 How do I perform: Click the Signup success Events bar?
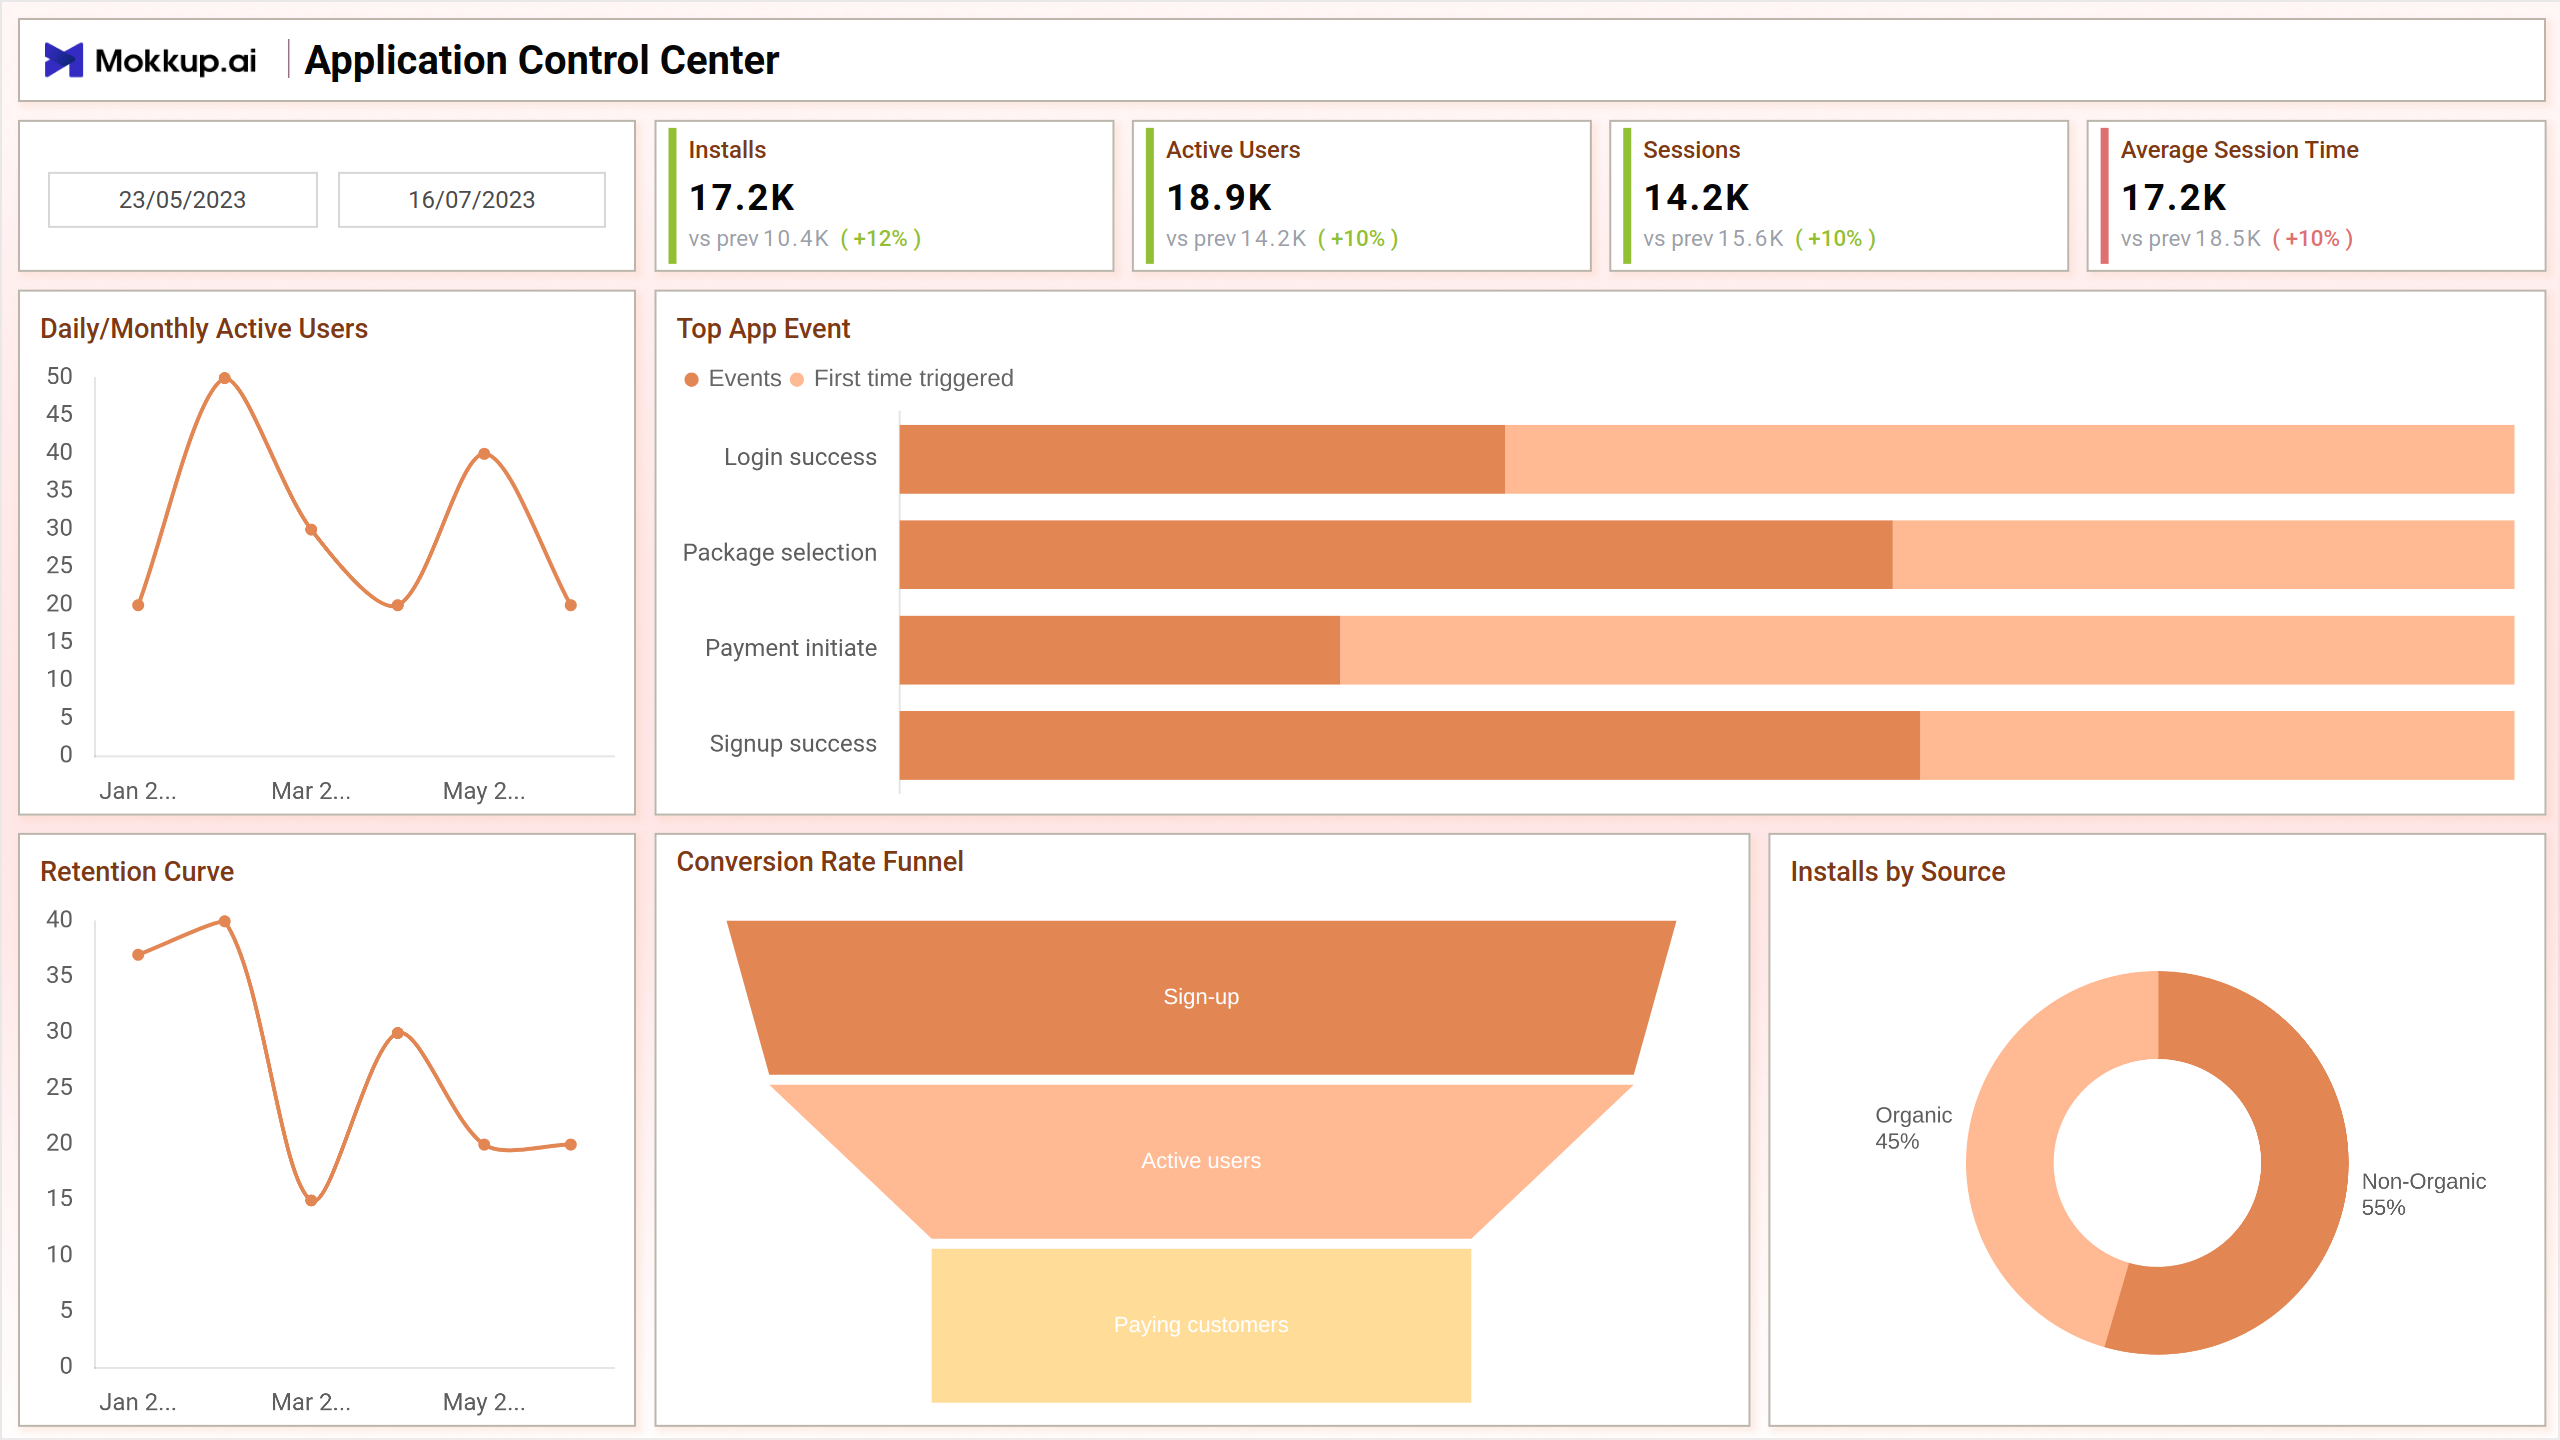pos(1409,745)
